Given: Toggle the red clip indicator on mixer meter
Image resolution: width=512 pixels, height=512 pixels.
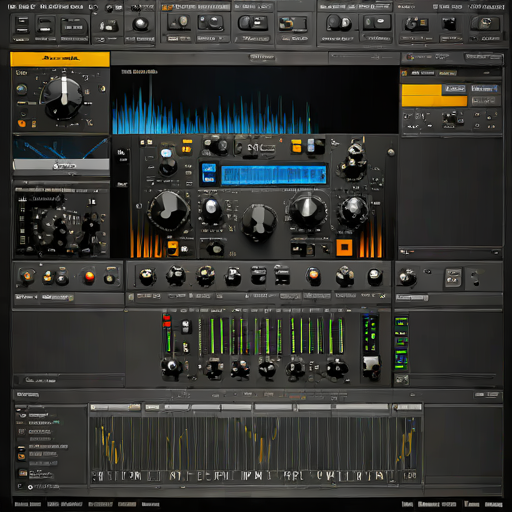Looking at the screenshot, I should click(x=167, y=321).
